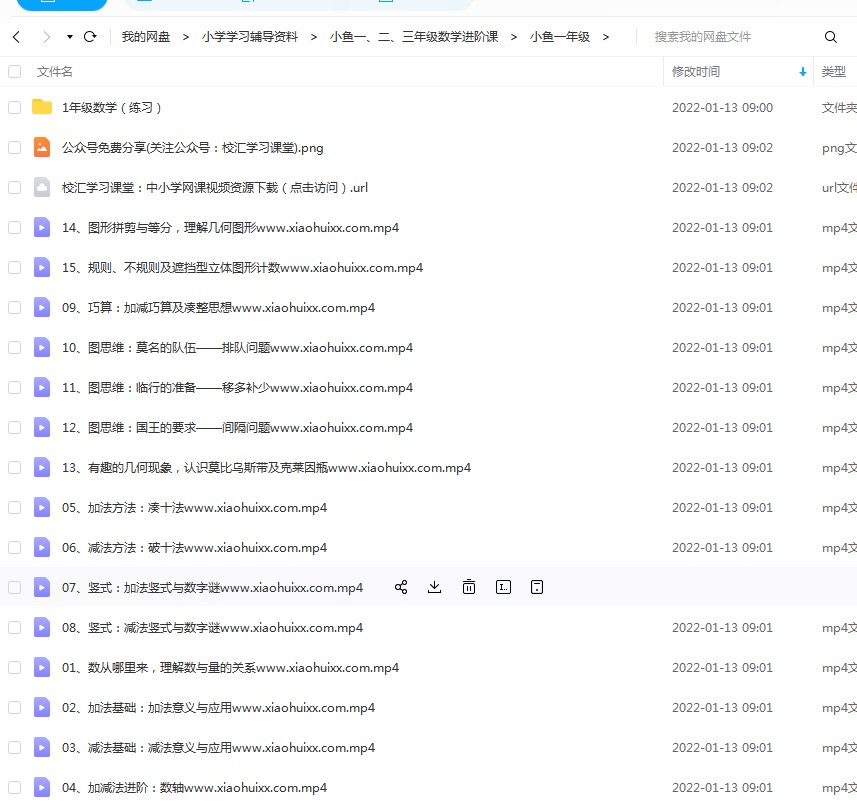Screen dimensions: 857x809
Task: Click video icon of 12、图思维 国王的要求
Action: (x=42, y=427)
